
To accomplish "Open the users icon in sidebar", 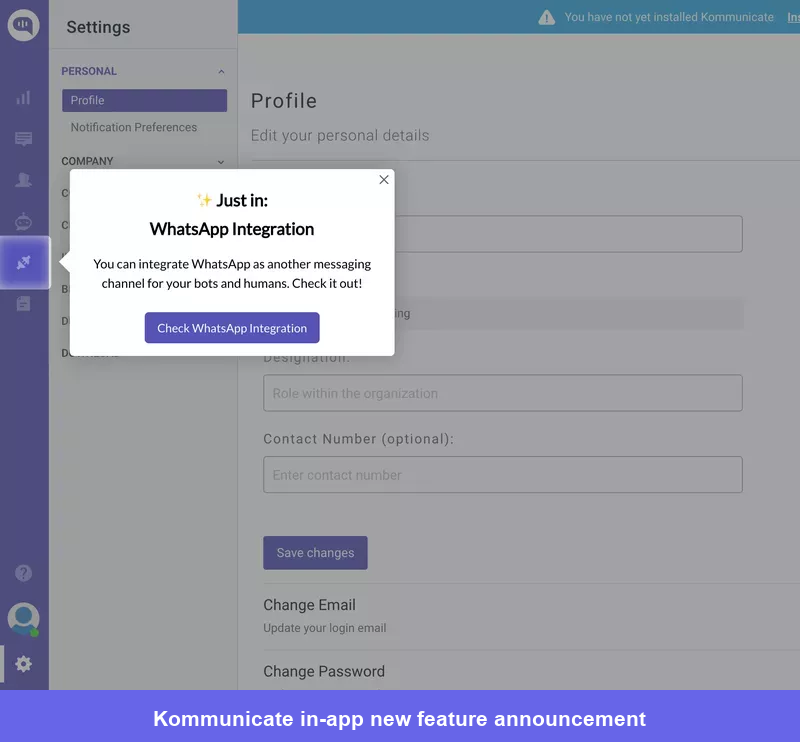I will click(23, 180).
